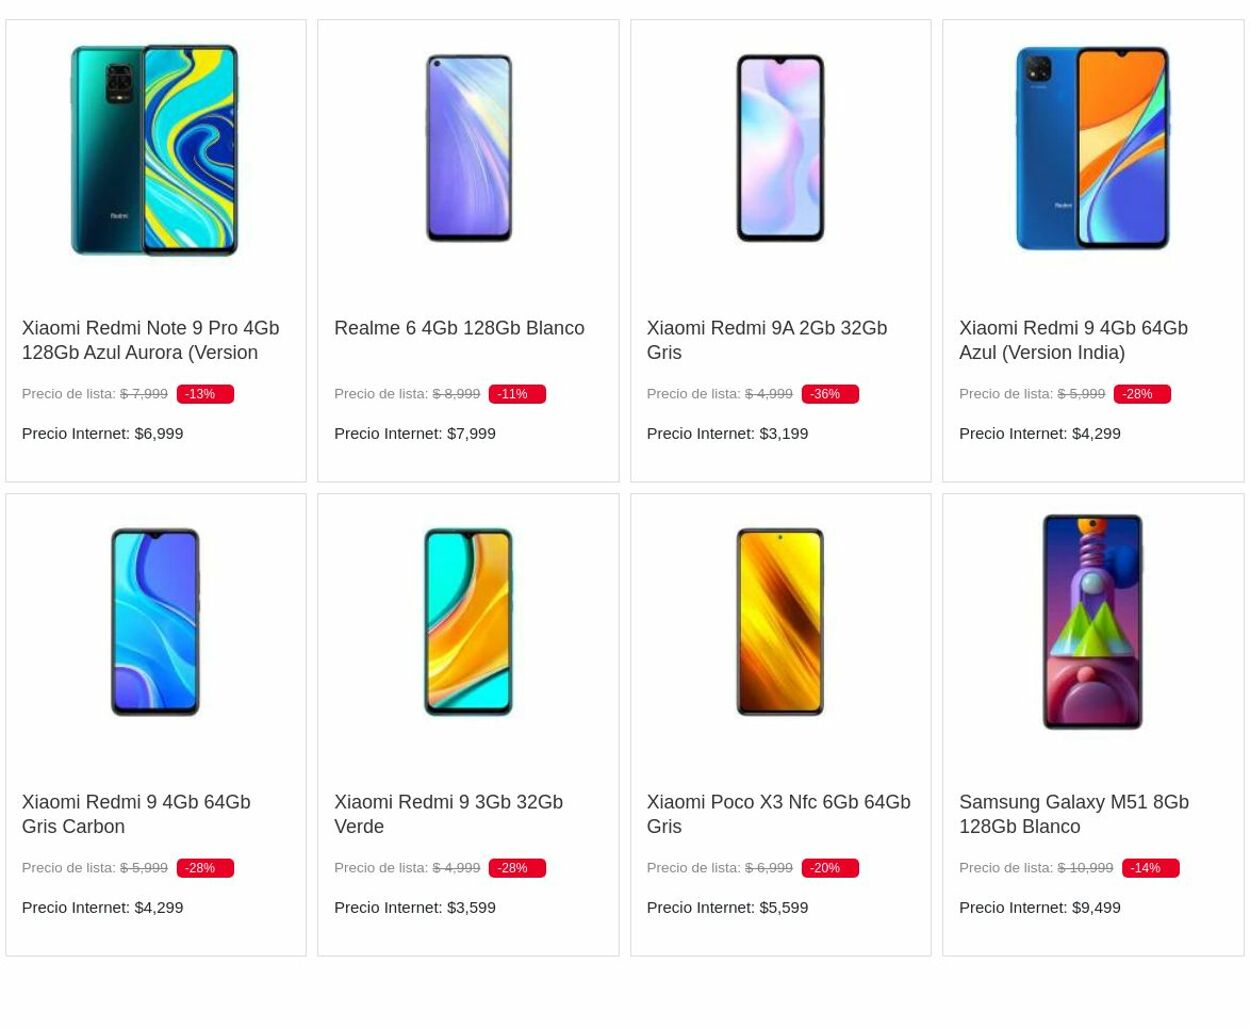Click the crossed-out $8,999 list price on Realme 6
This screenshot has width=1250, height=1029.
tap(456, 393)
